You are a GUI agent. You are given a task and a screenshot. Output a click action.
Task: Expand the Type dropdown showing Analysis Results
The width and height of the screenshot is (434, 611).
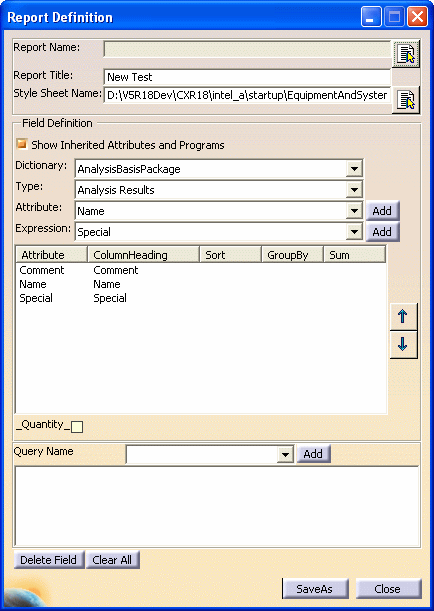point(354,190)
